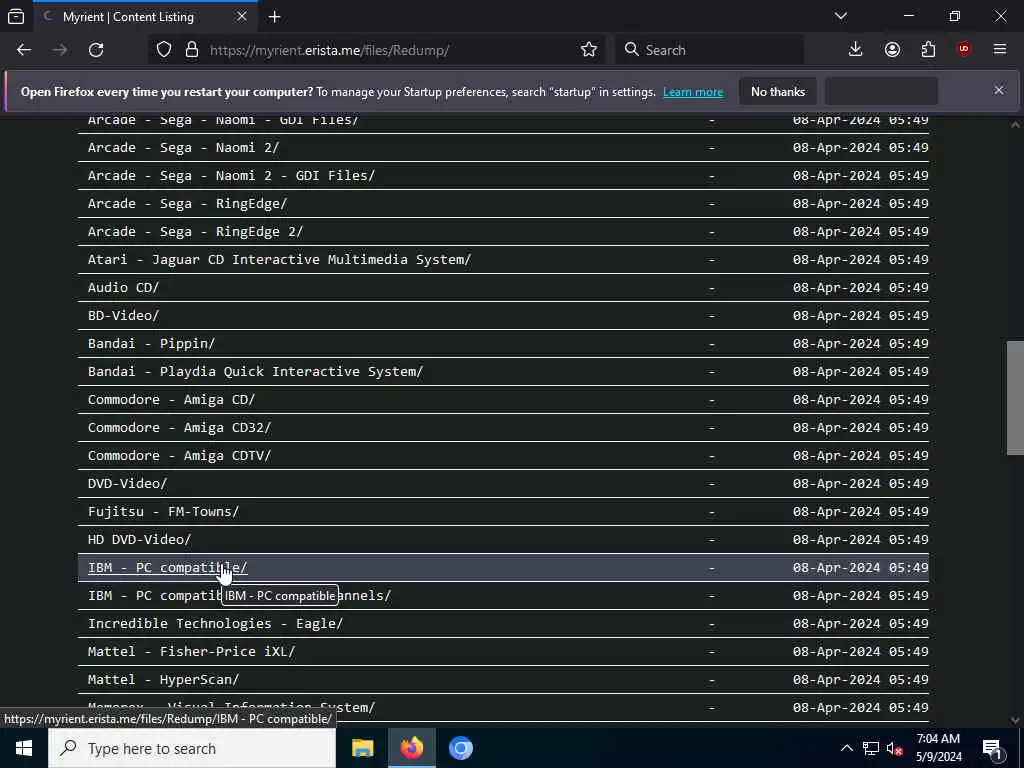
Task: Select the Myrient Content Listing tab
Action: click(x=145, y=17)
